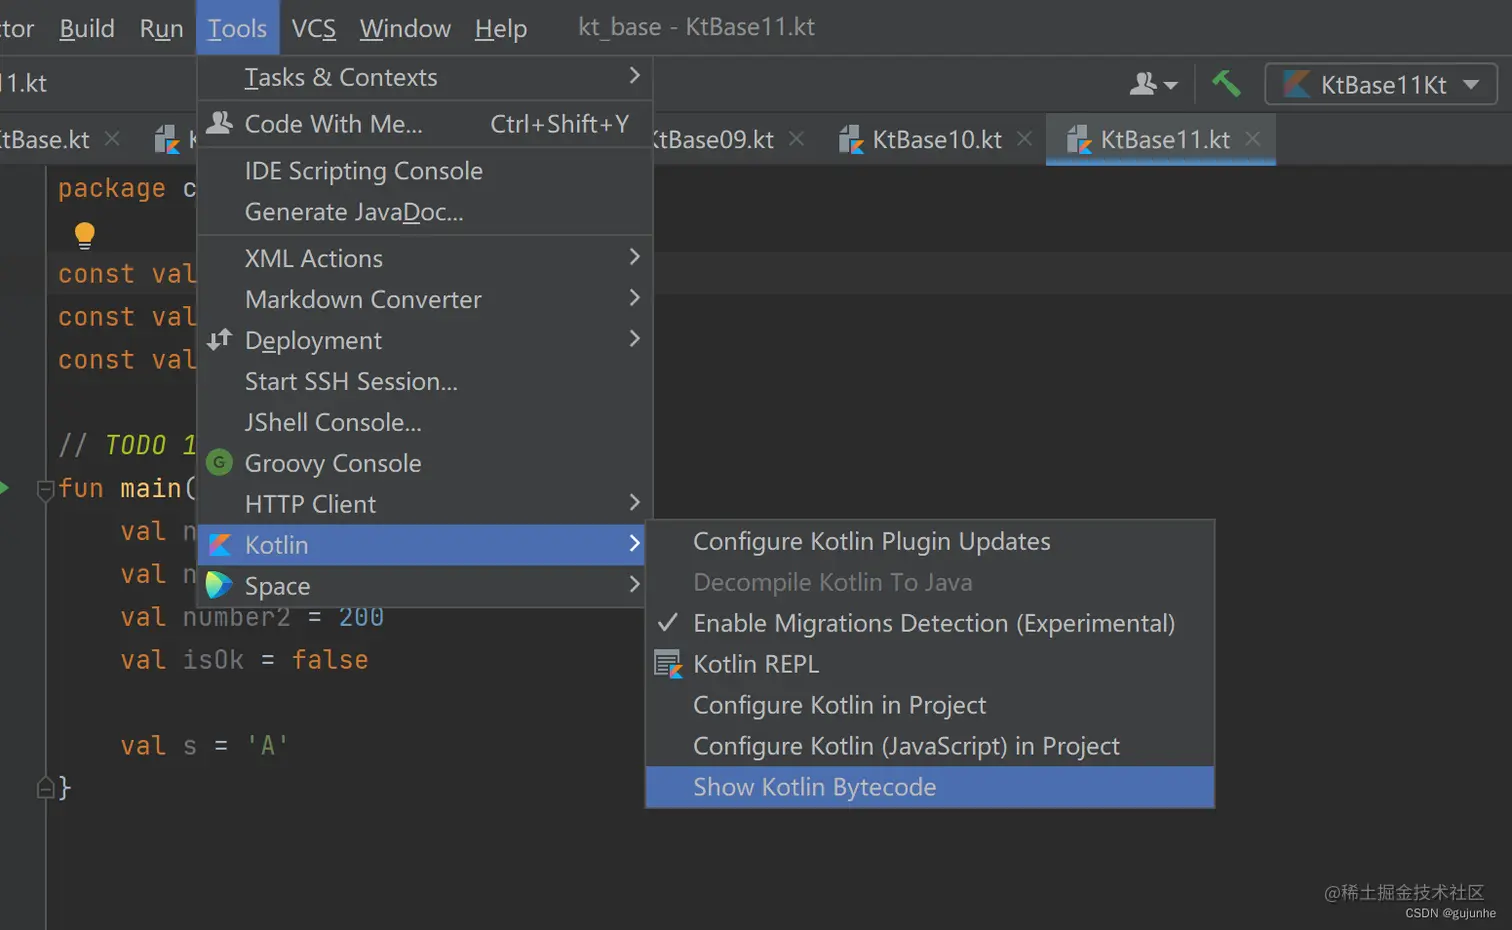Click the Code With Me people icon
Viewport: 1512px width, 930px height.
click(219, 123)
